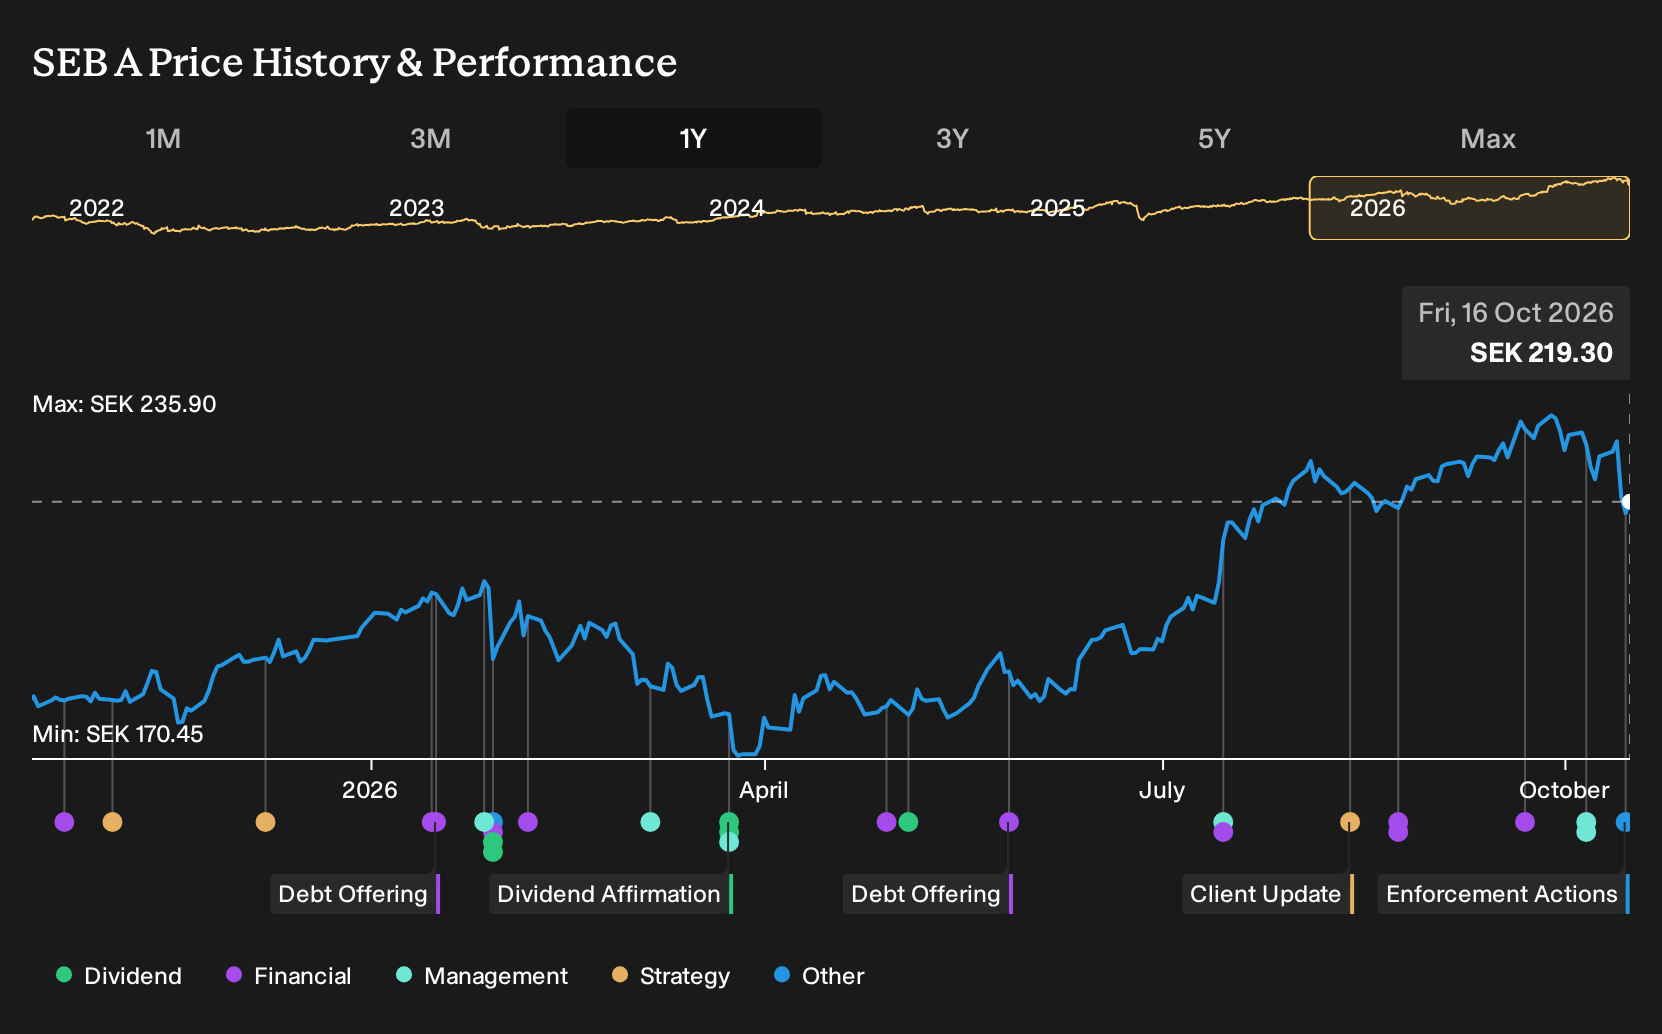Click the 'SEB A Price History & Performance' heading
The image size is (1662, 1034).
(x=355, y=62)
